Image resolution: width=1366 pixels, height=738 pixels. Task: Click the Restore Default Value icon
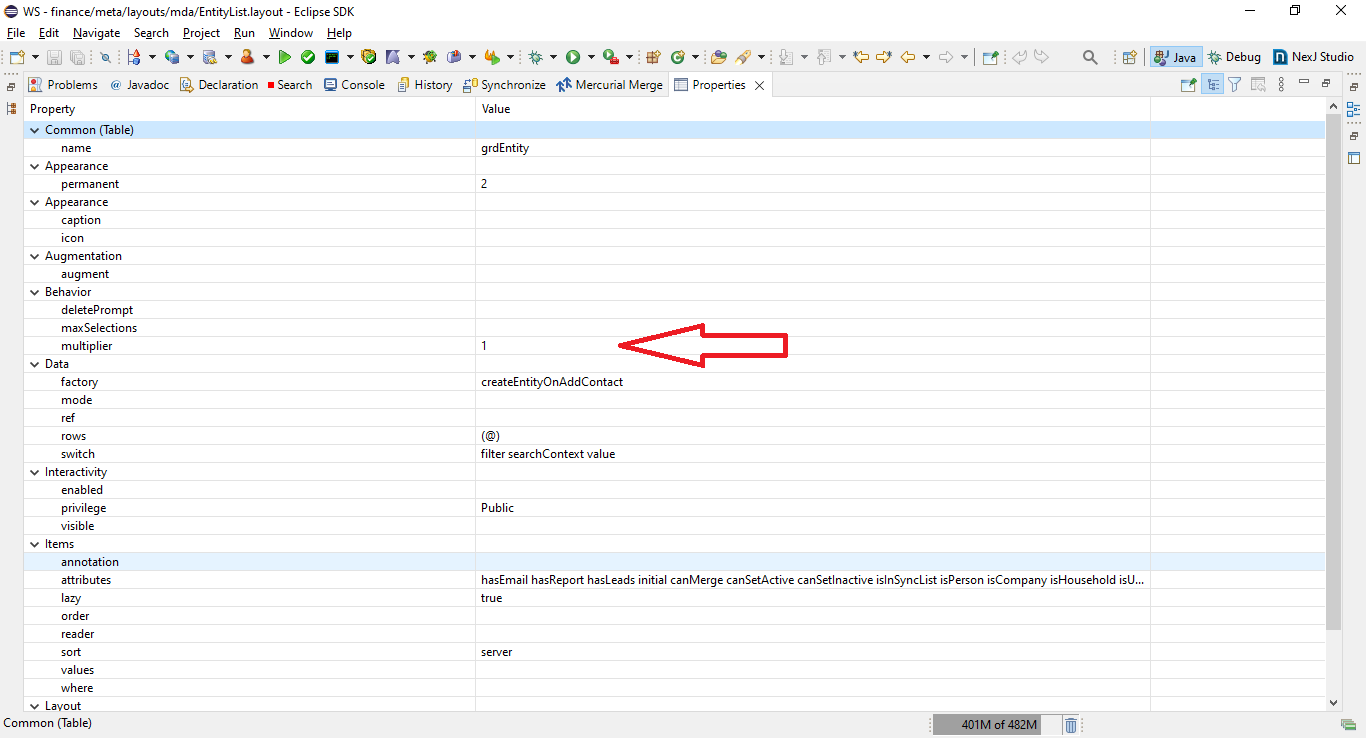pyautogui.click(x=1258, y=84)
